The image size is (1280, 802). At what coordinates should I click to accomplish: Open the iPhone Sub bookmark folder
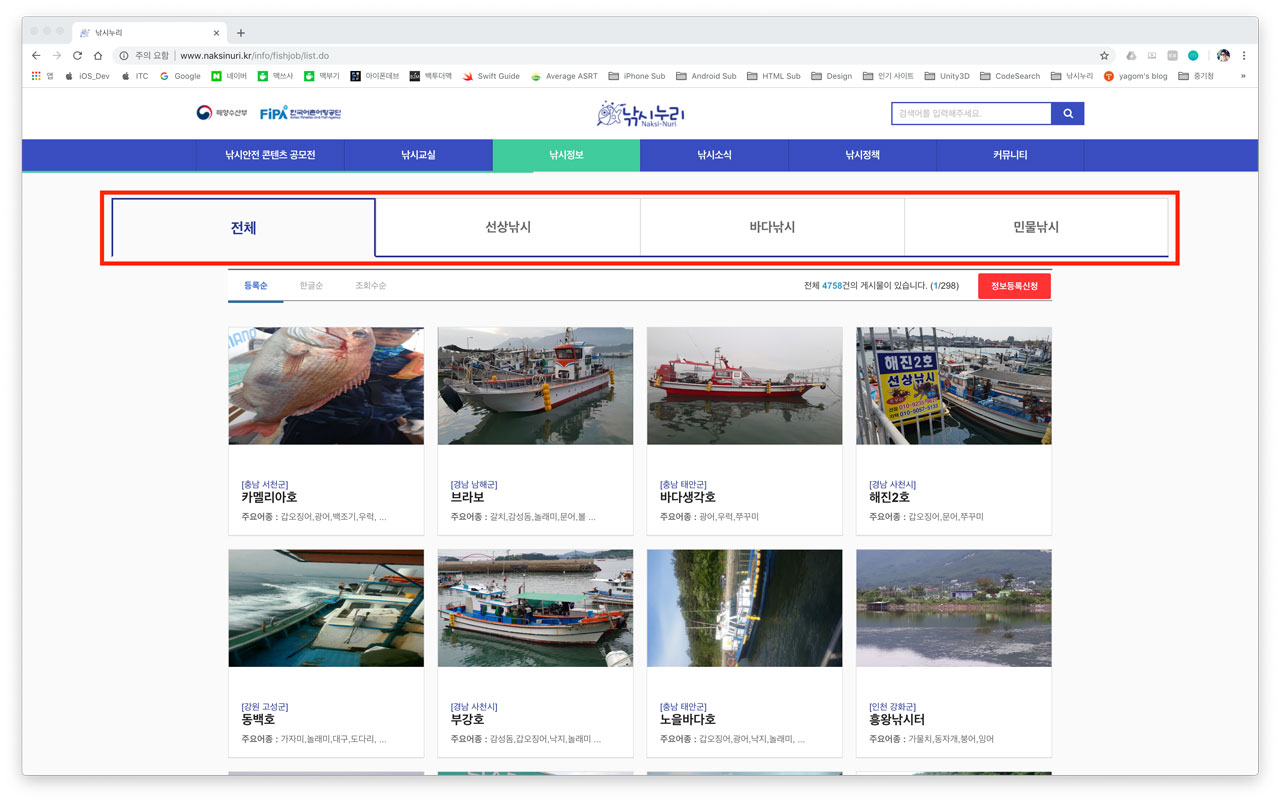pos(636,76)
